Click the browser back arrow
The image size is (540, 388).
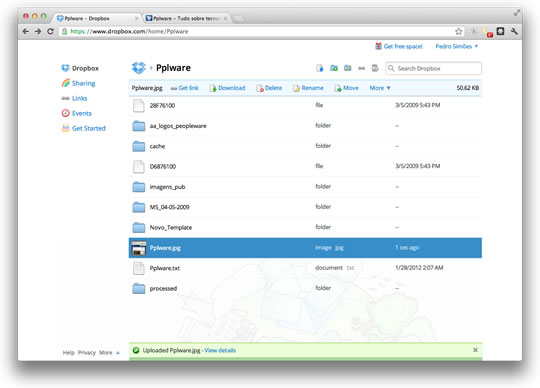tap(26, 31)
